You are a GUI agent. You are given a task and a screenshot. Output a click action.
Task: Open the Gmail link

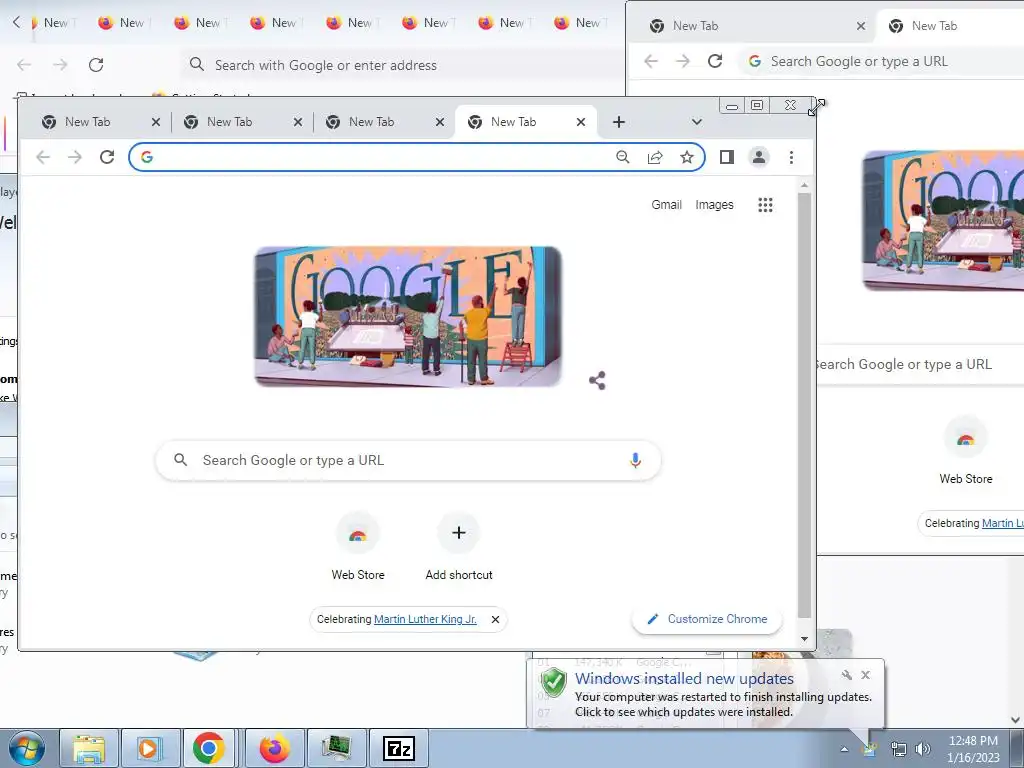(x=666, y=205)
